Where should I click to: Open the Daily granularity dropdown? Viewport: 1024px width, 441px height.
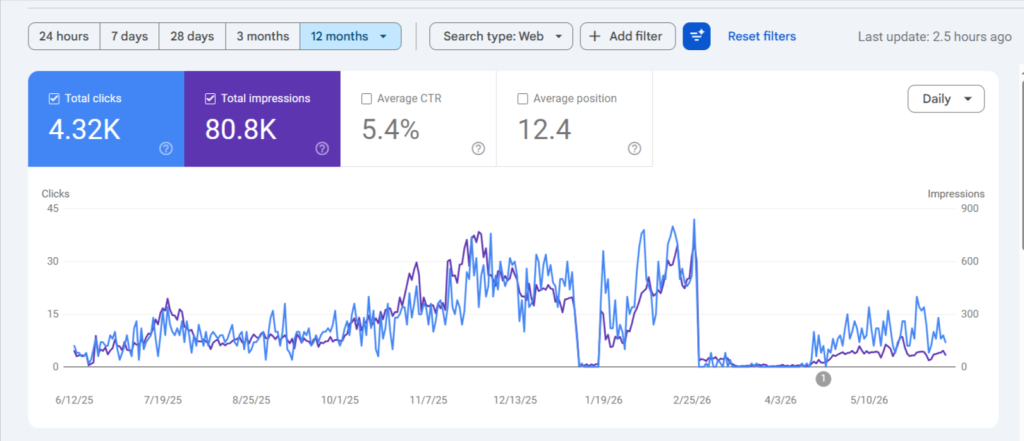946,99
